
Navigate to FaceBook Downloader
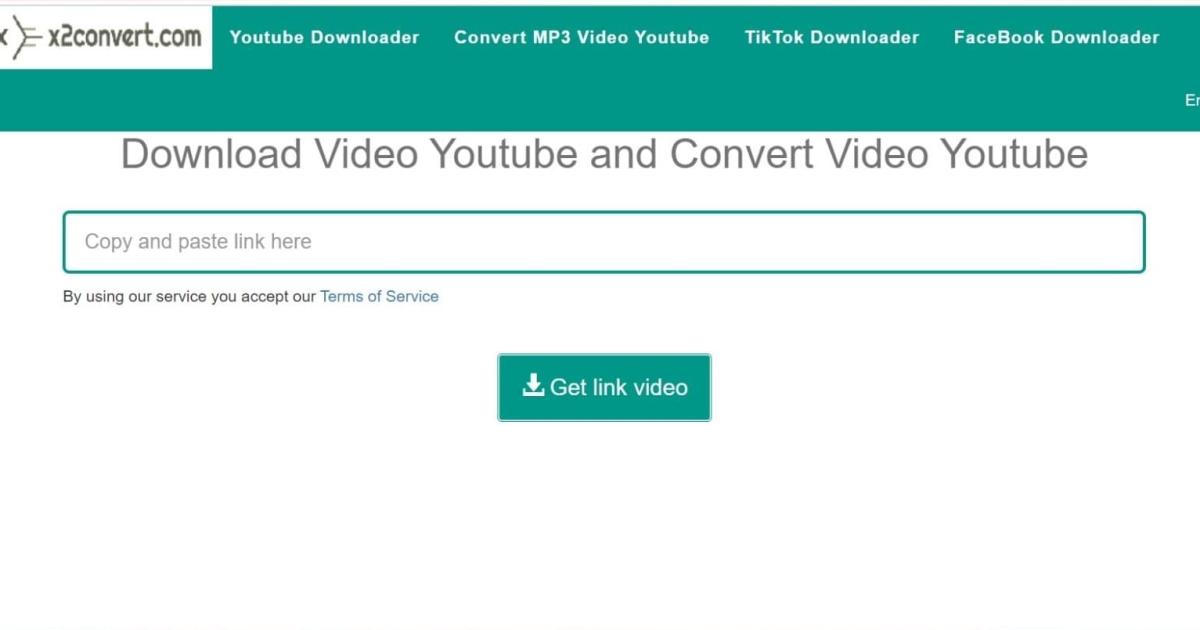pos(1056,37)
